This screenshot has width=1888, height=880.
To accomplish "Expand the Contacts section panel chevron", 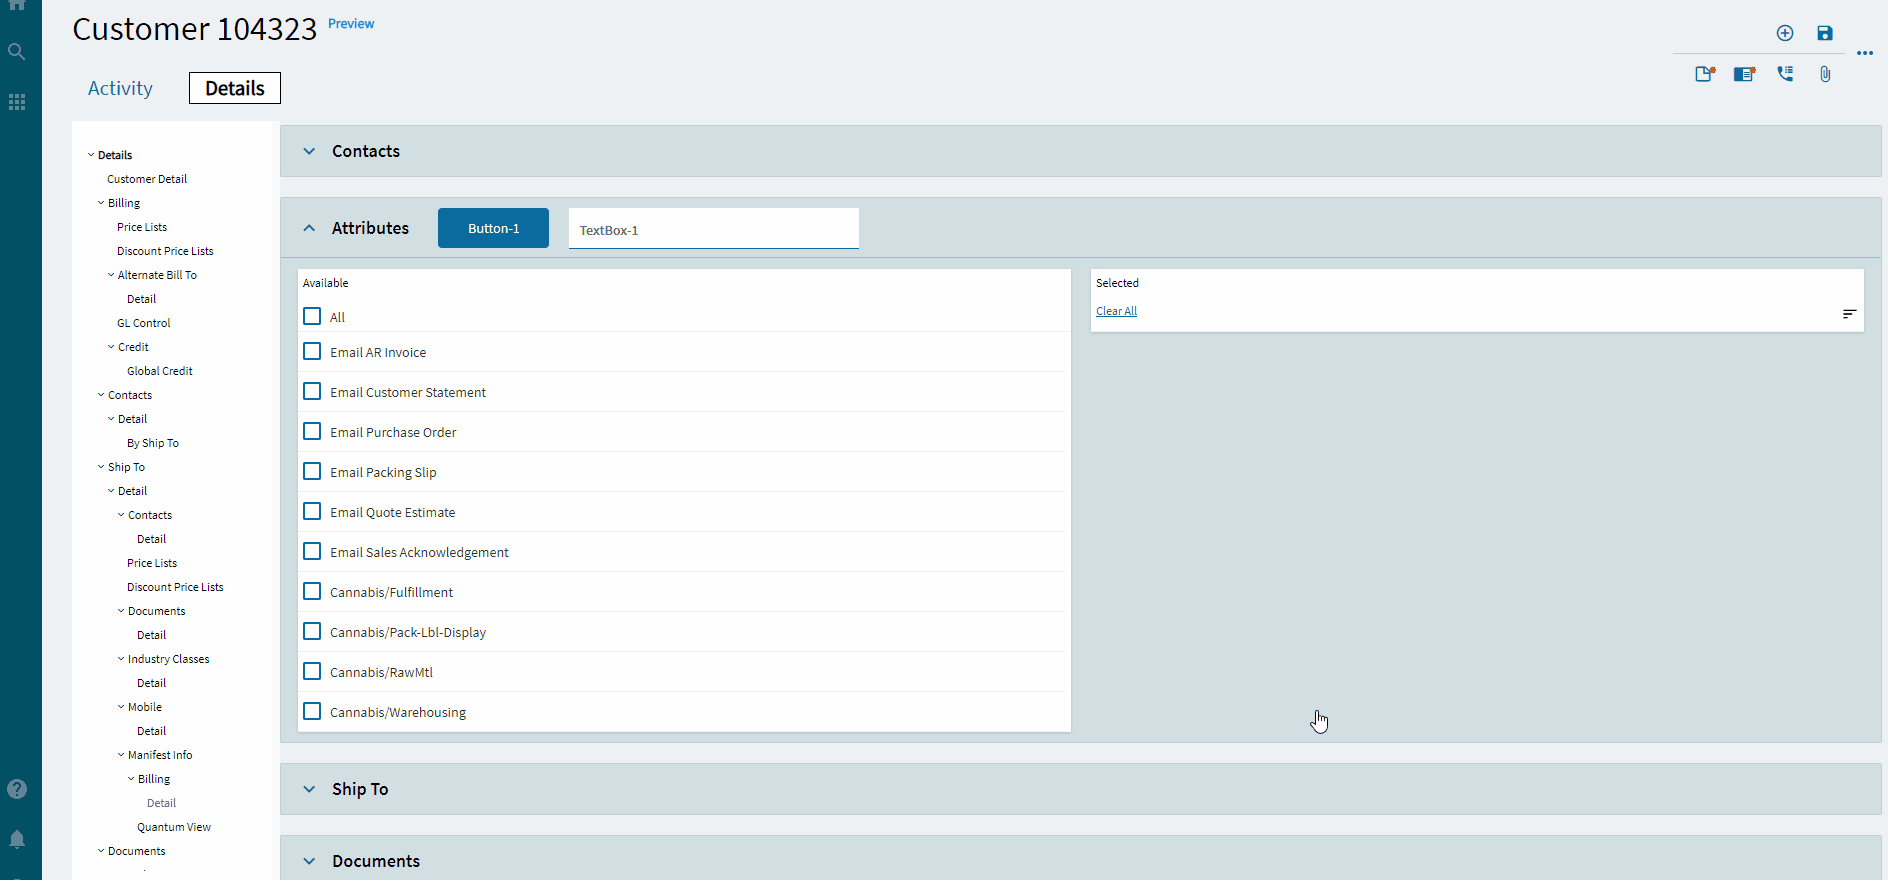I will [309, 151].
